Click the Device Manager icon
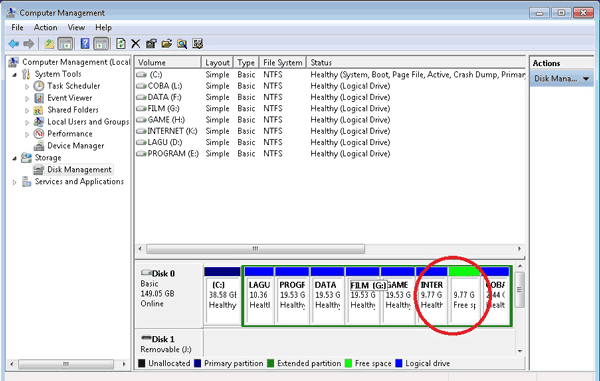Viewport: 600px width, 381px height. pyautogui.click(x=39, y=146)
